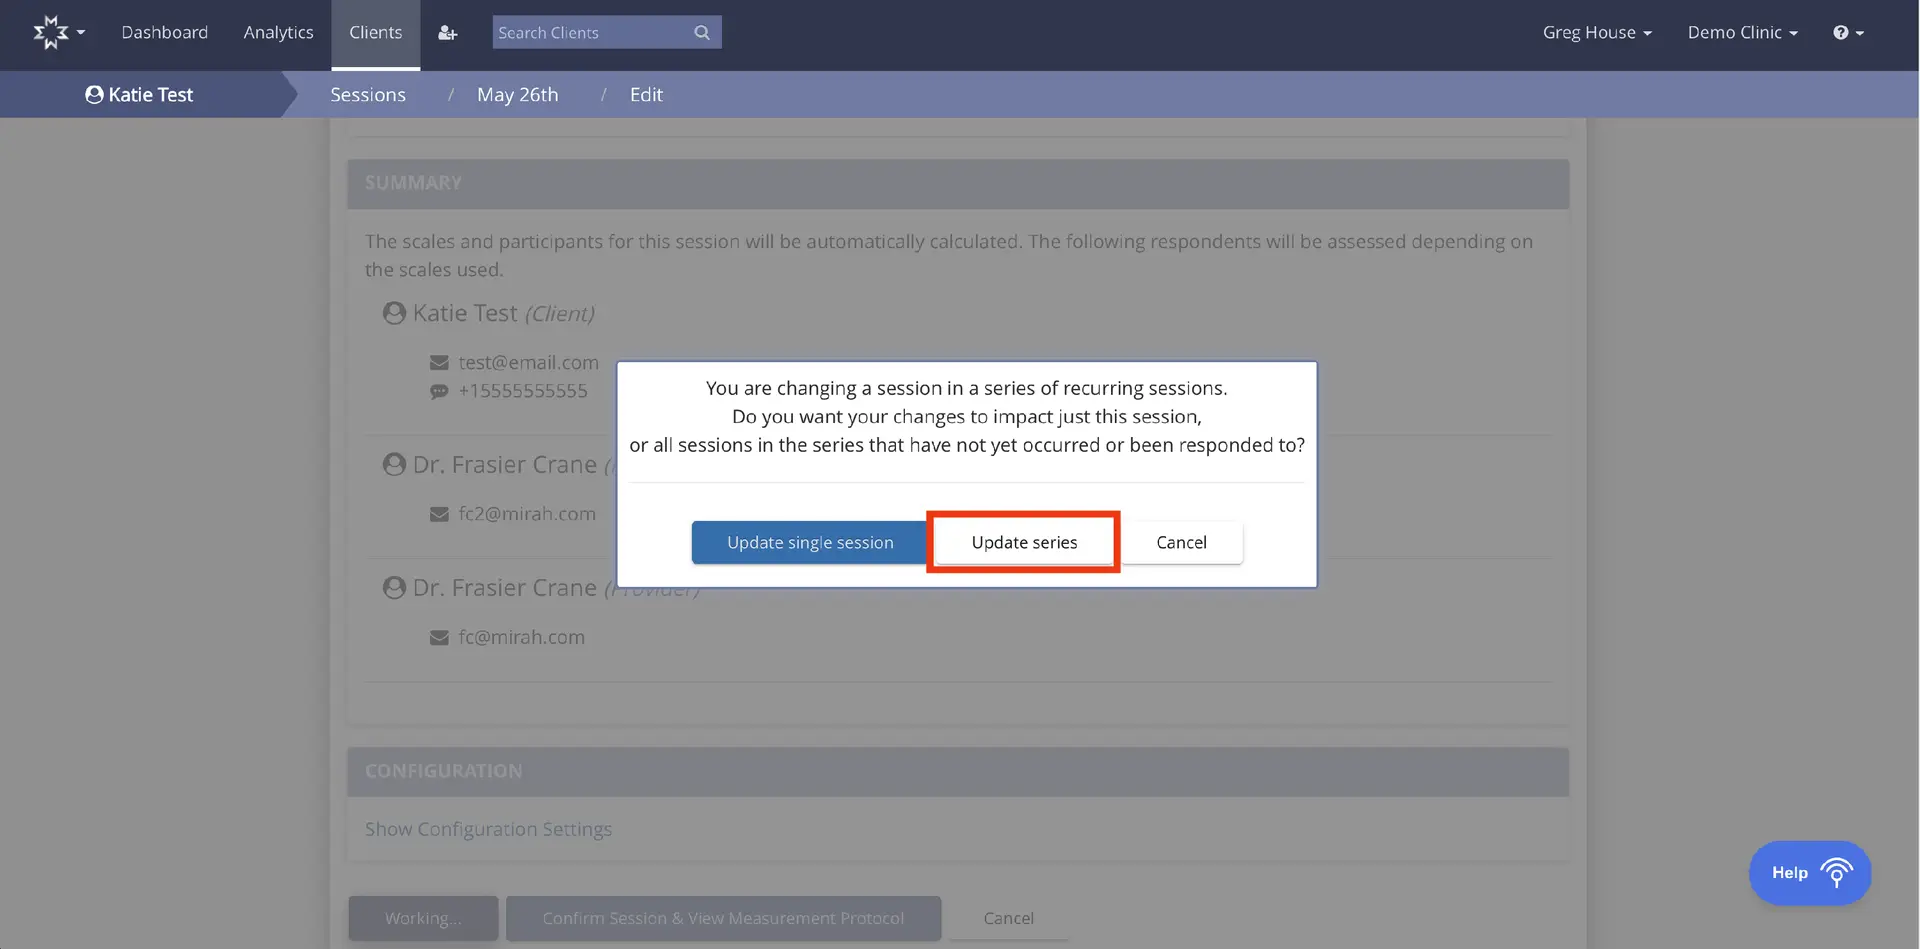The height and width of the screenshot is (949, 1920).
Task: Click the envelope icon beside fc2@mirah.com
Action: pyautogui.click(x=439, y=514)
